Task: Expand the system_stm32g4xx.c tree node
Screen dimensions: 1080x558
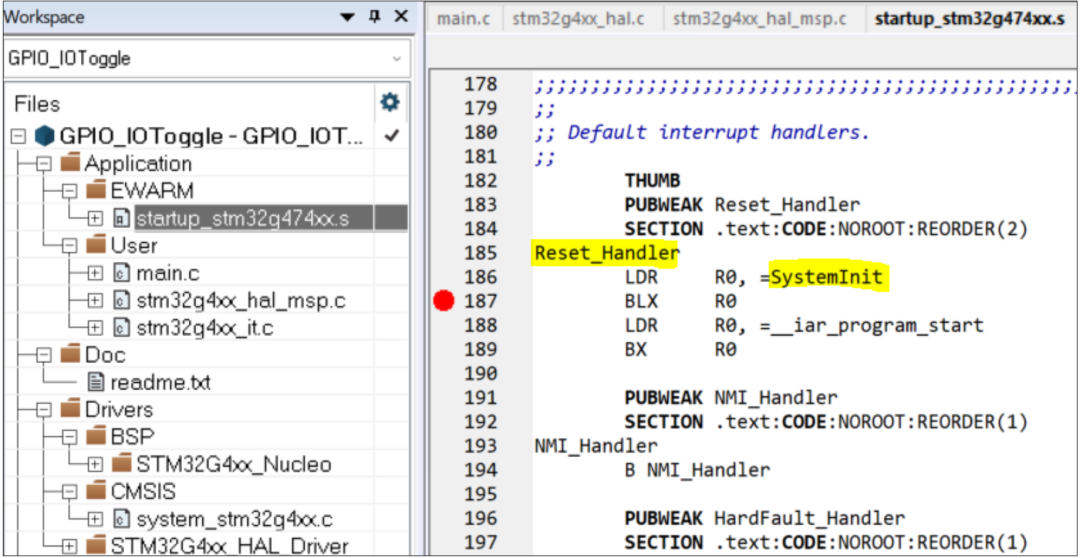Action: click(95, 519)
